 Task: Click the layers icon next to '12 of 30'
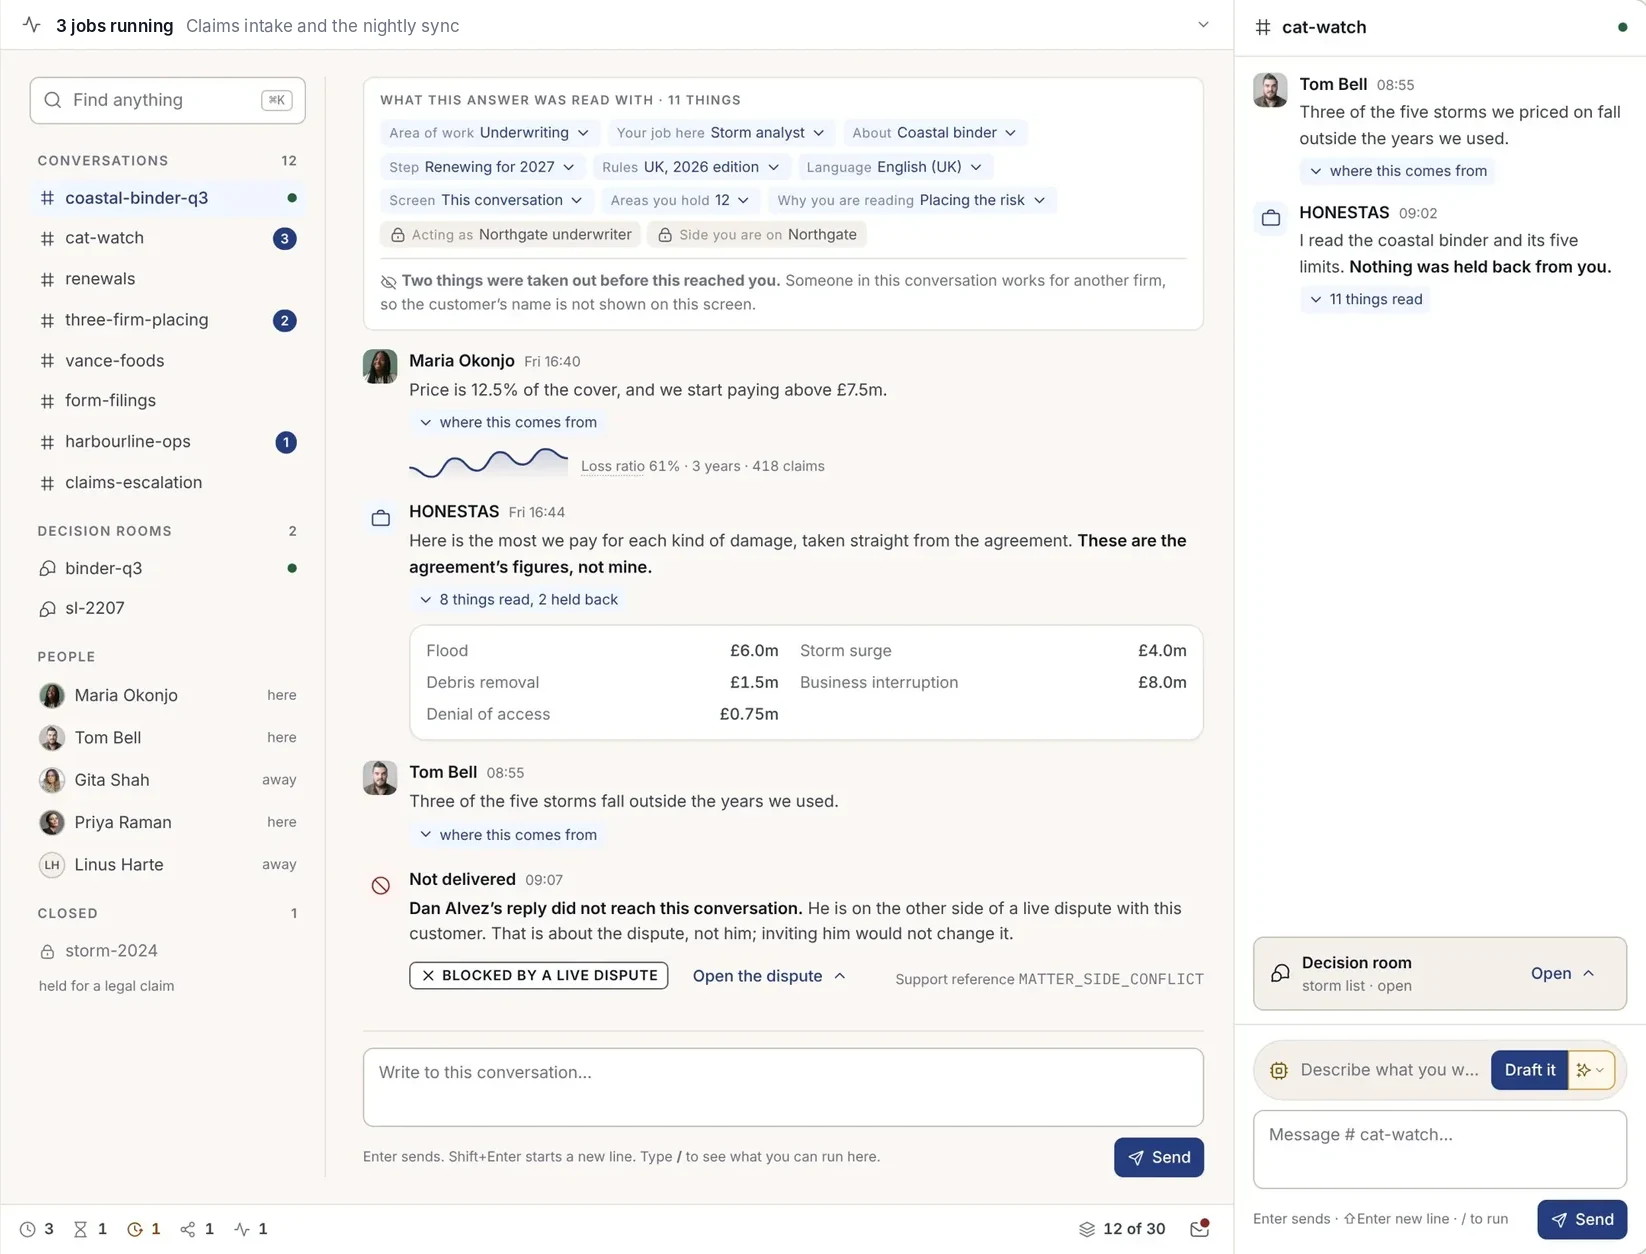click(x=1087, y=1229)
